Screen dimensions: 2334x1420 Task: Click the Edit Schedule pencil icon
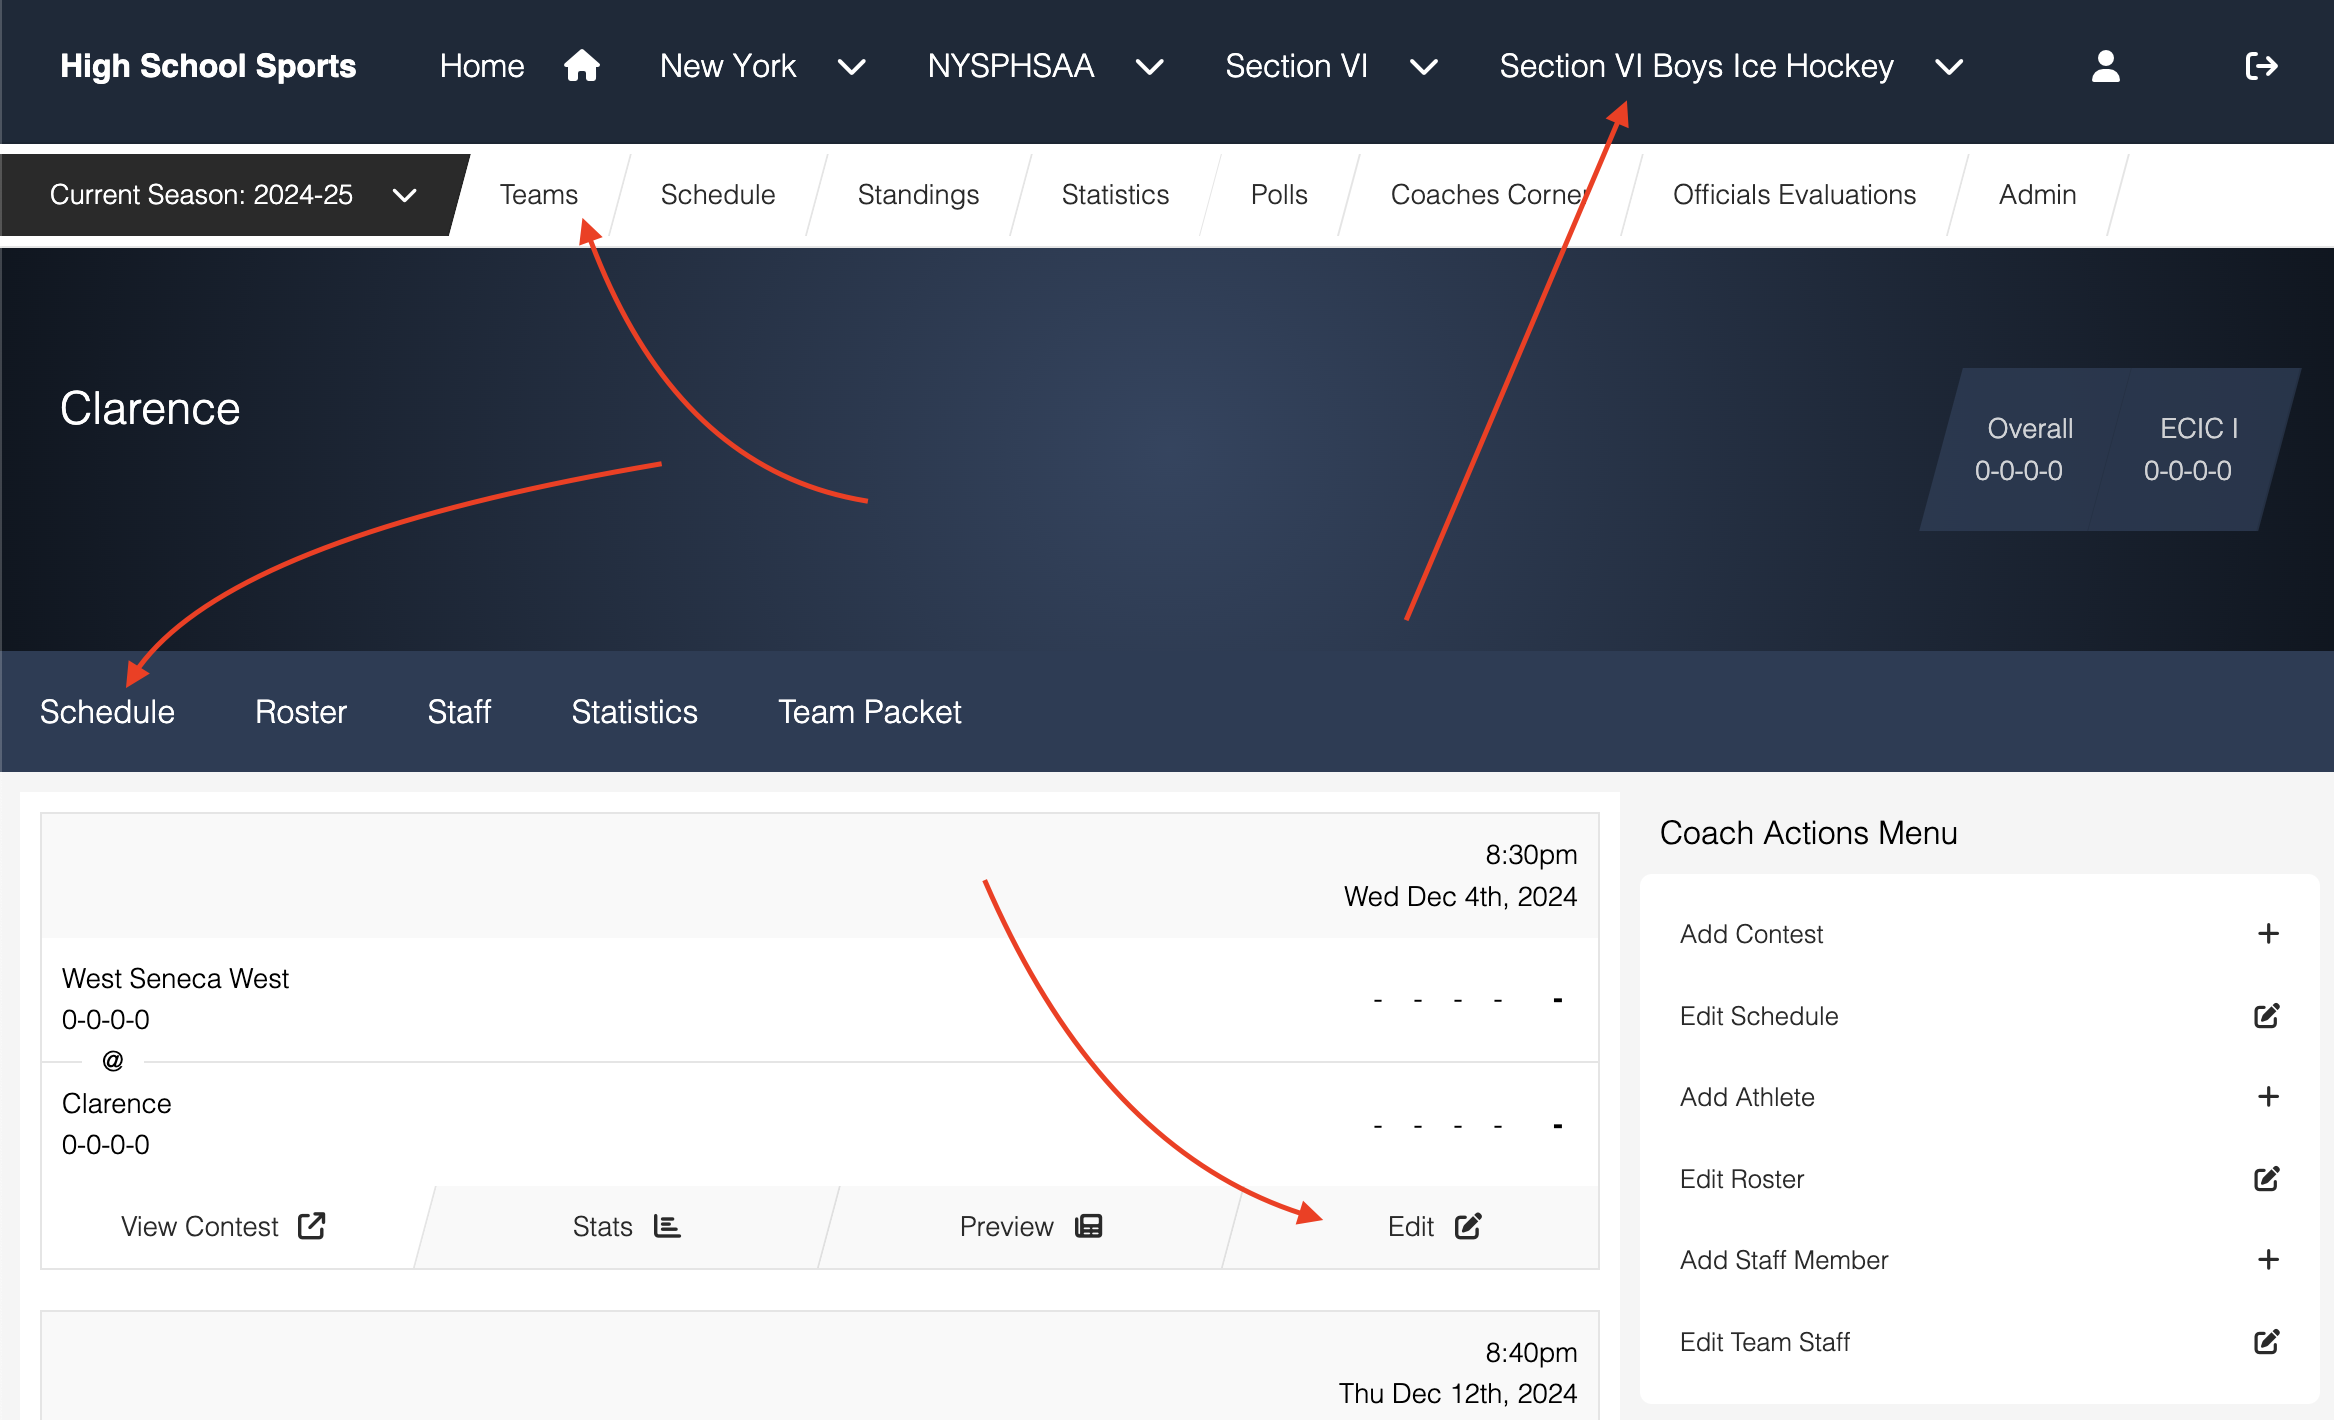[2266, 1016]
